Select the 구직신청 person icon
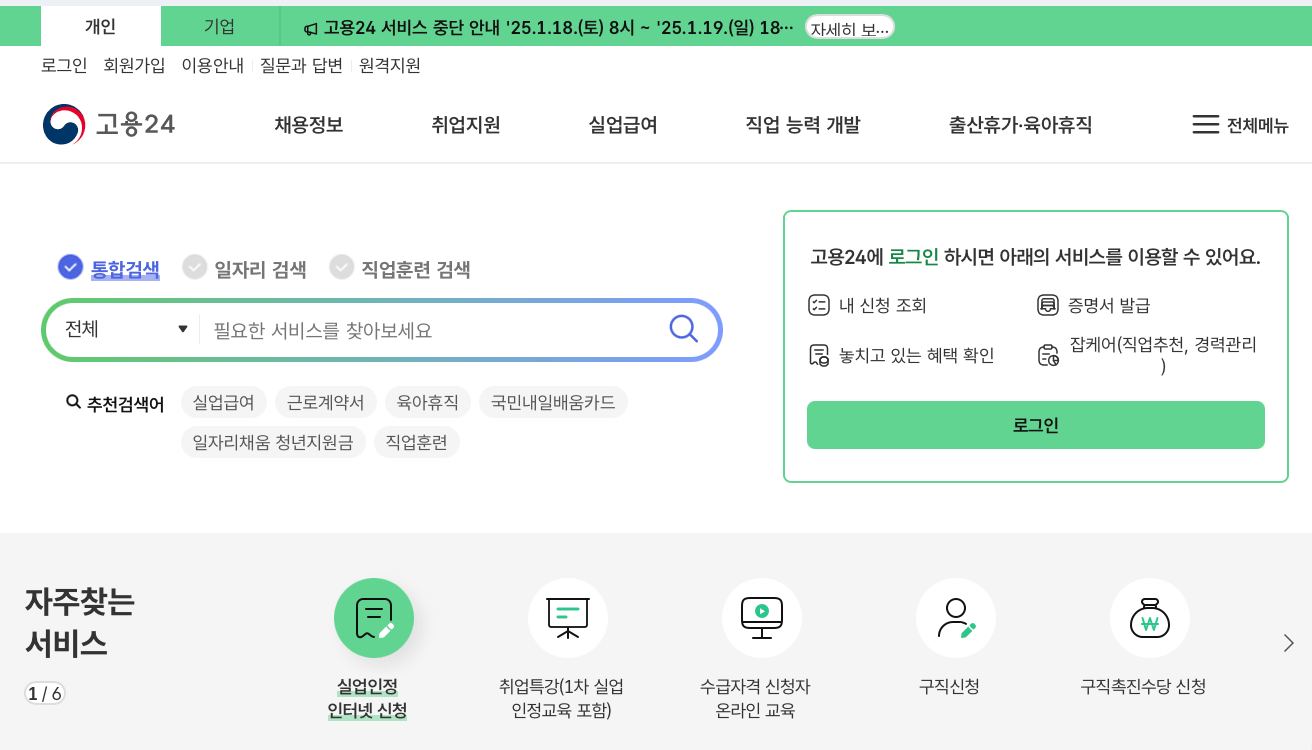The image size is (1312, 750). pyautogui.click(x=955, y=618)
